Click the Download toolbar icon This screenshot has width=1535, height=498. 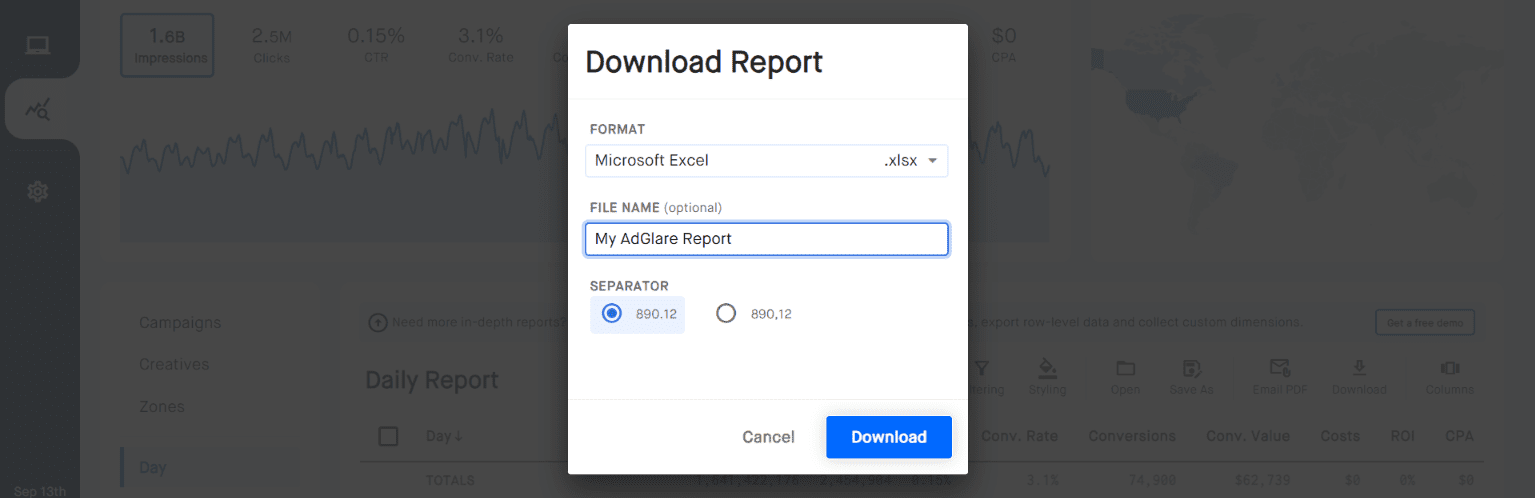tap(1359, 377)
